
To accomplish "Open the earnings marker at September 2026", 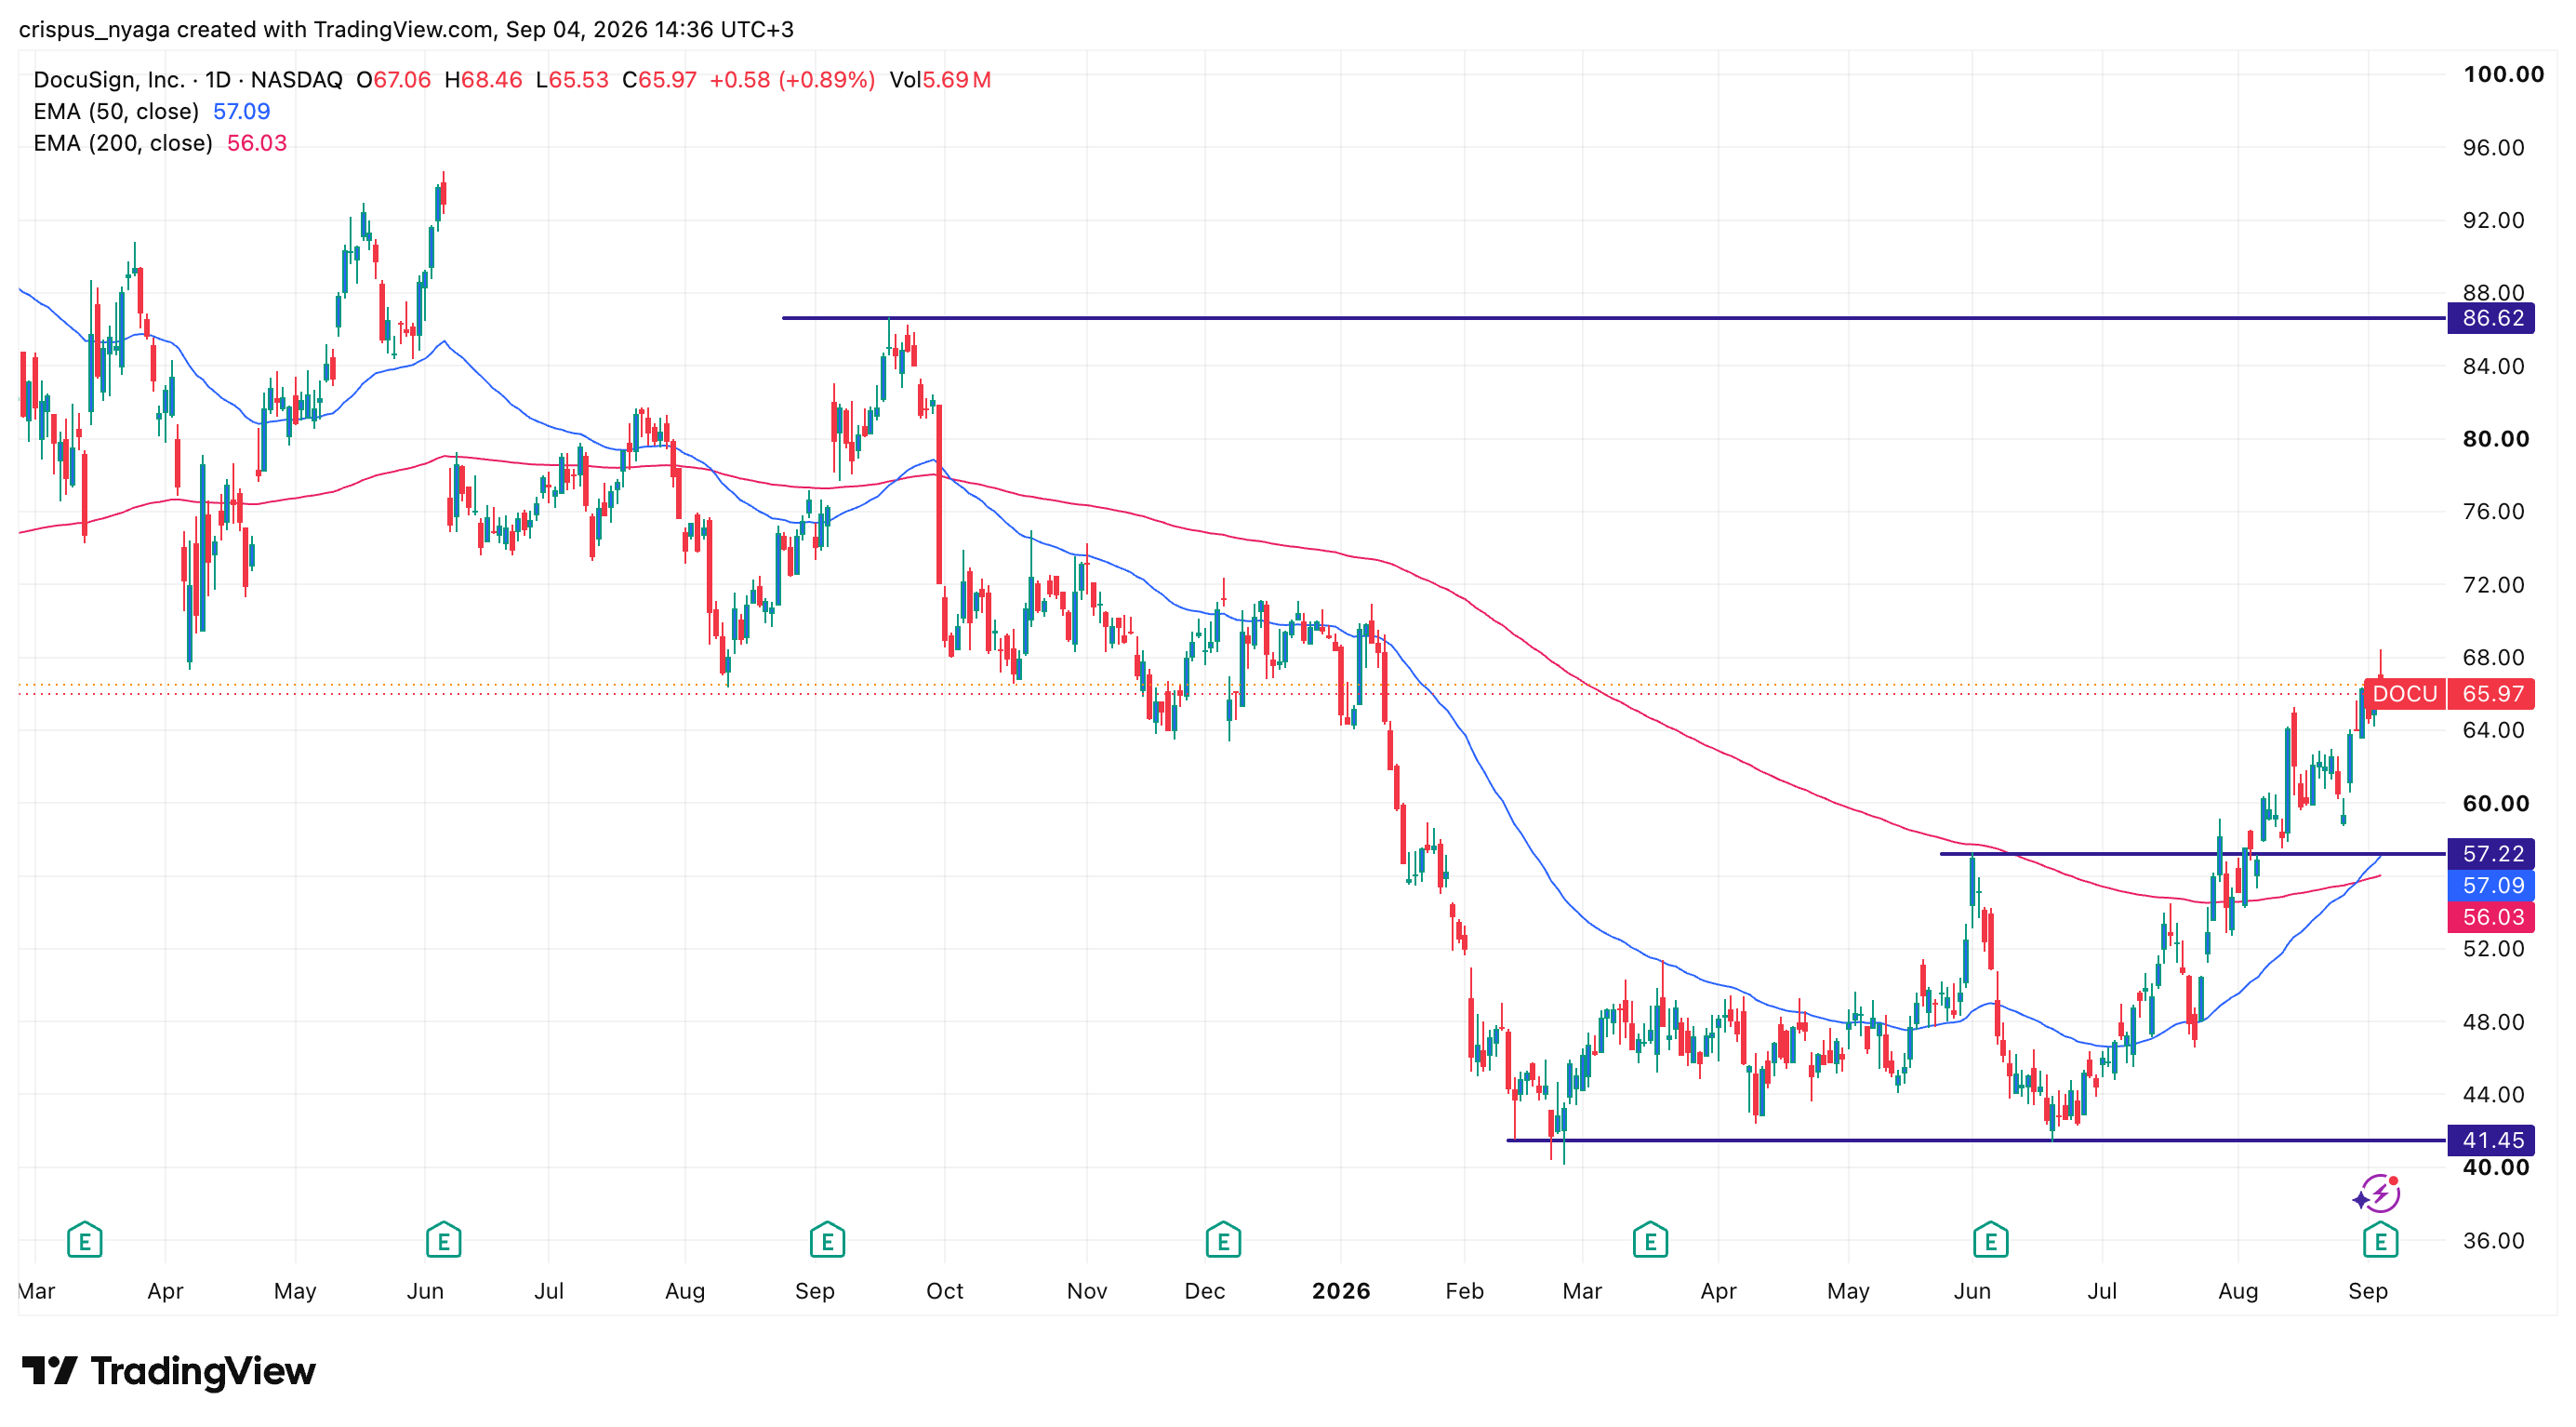I will (x=2381, y=1241).
